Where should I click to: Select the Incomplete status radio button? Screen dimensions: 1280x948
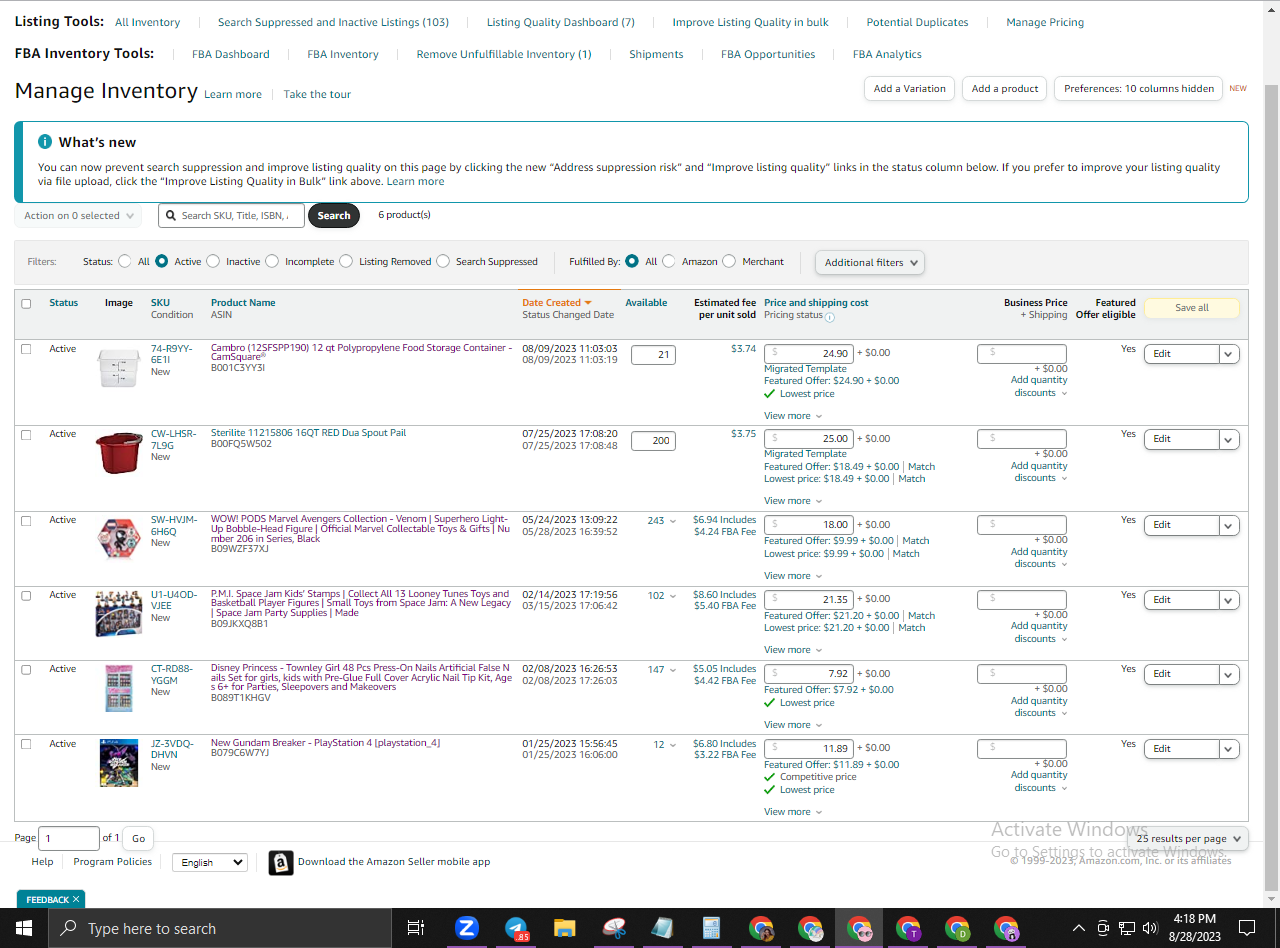pyautogui.click(x=271, y=262)
